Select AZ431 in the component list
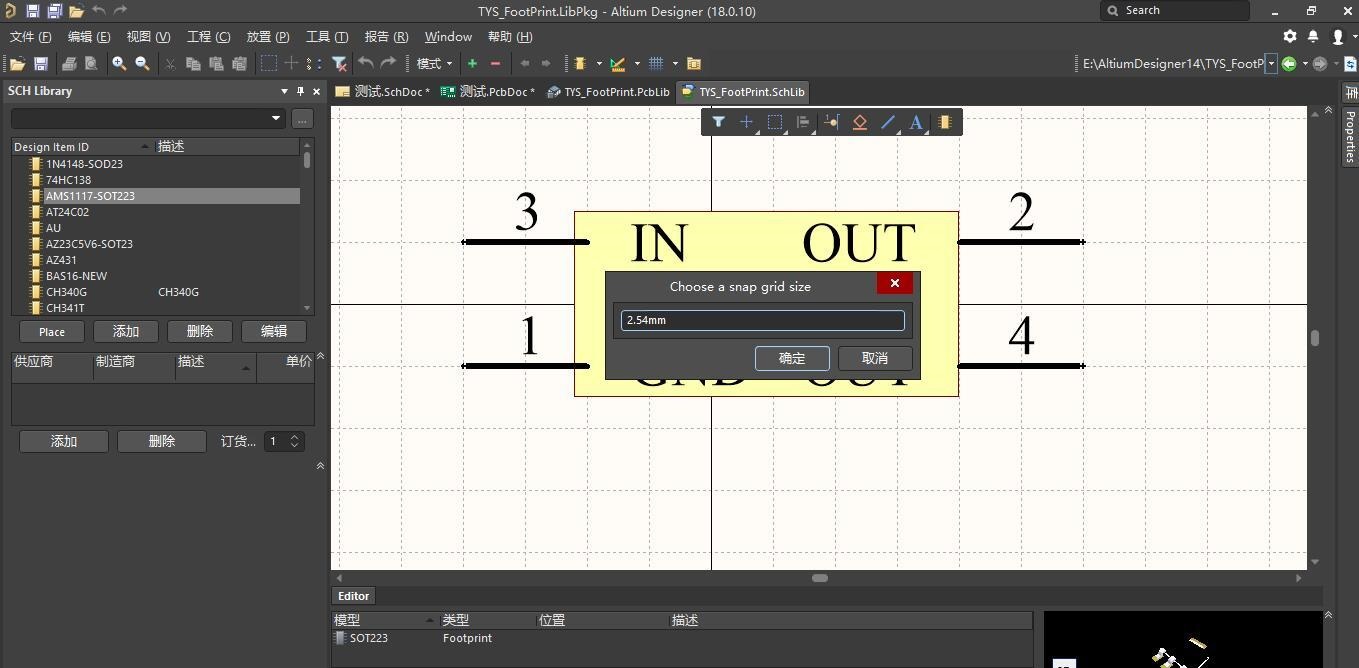This screenshot has width=1359, height=668. tap(61, 260)
